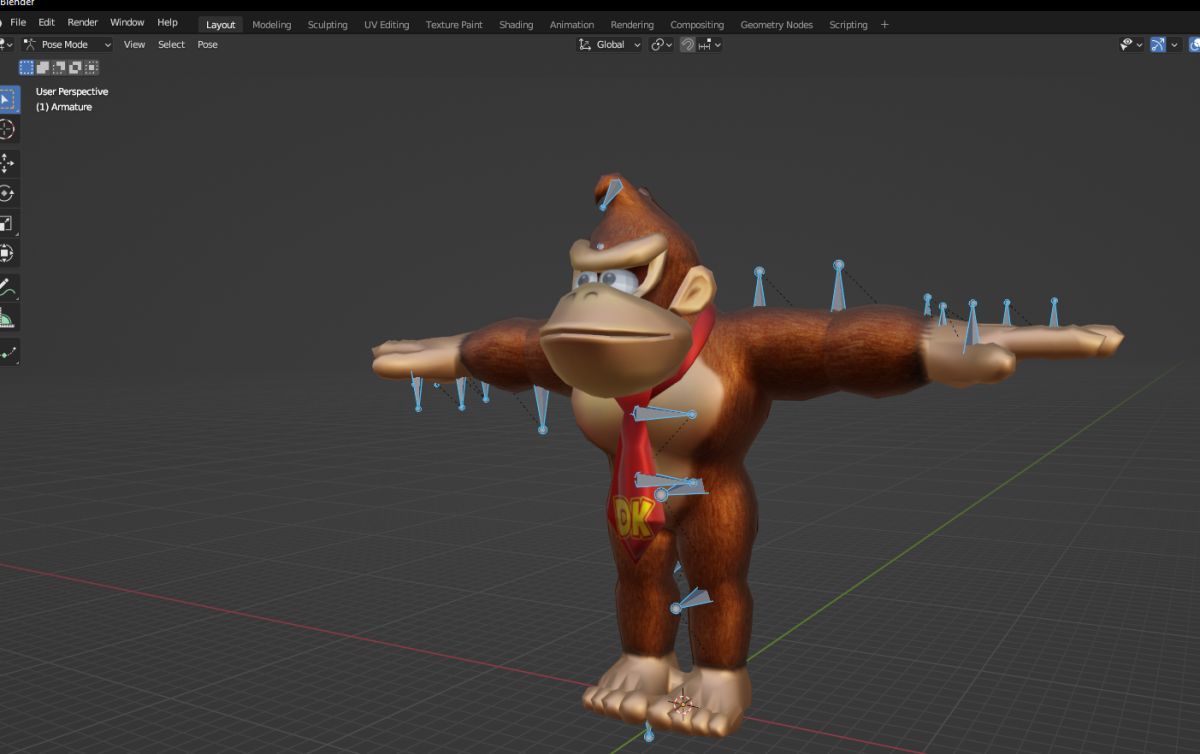Open the Pose menu
Image resolution: width=1200 pixels, height=754 pixels.
point(207,45)
